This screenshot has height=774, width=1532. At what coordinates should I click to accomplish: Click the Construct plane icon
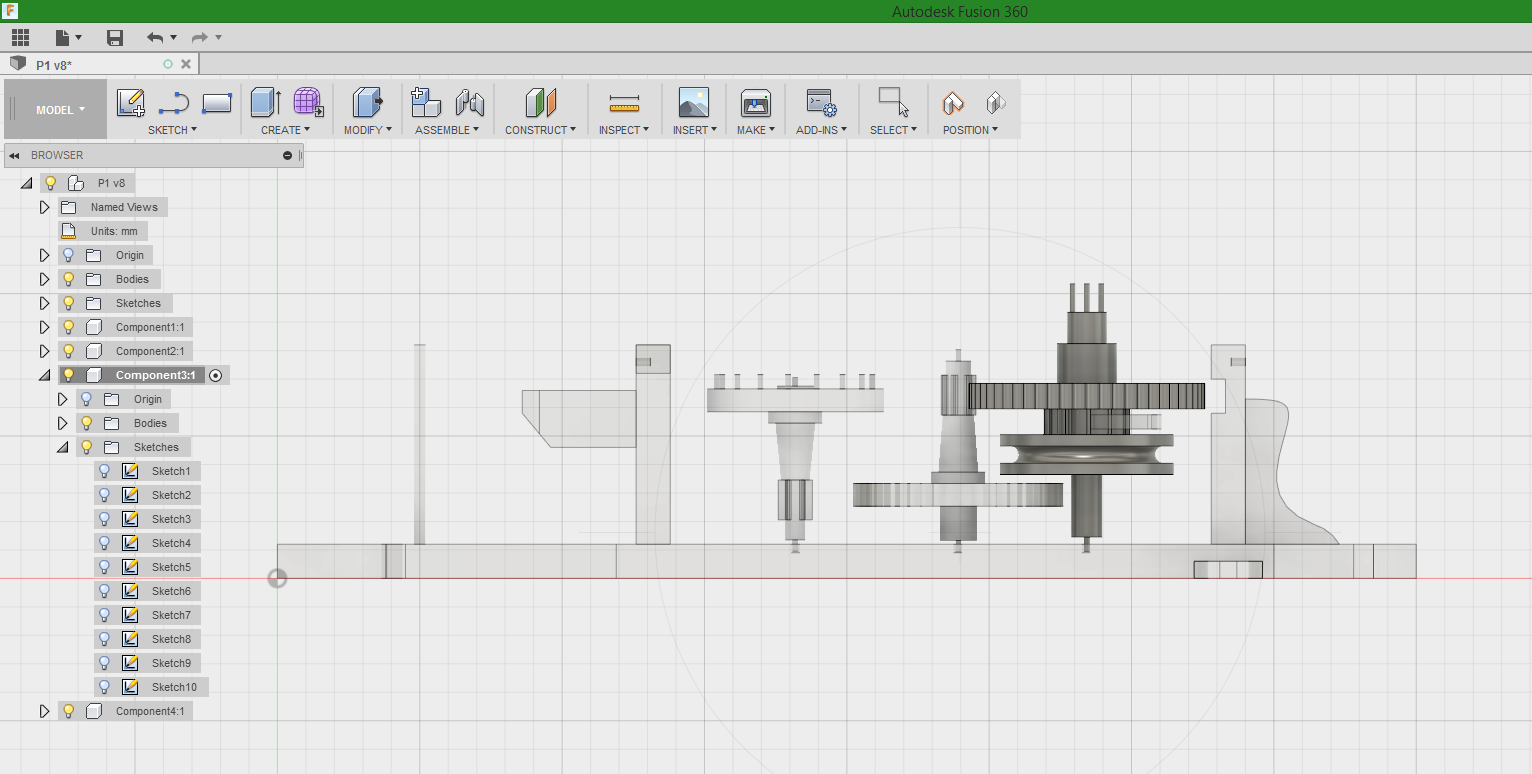[x=540, y=102]
